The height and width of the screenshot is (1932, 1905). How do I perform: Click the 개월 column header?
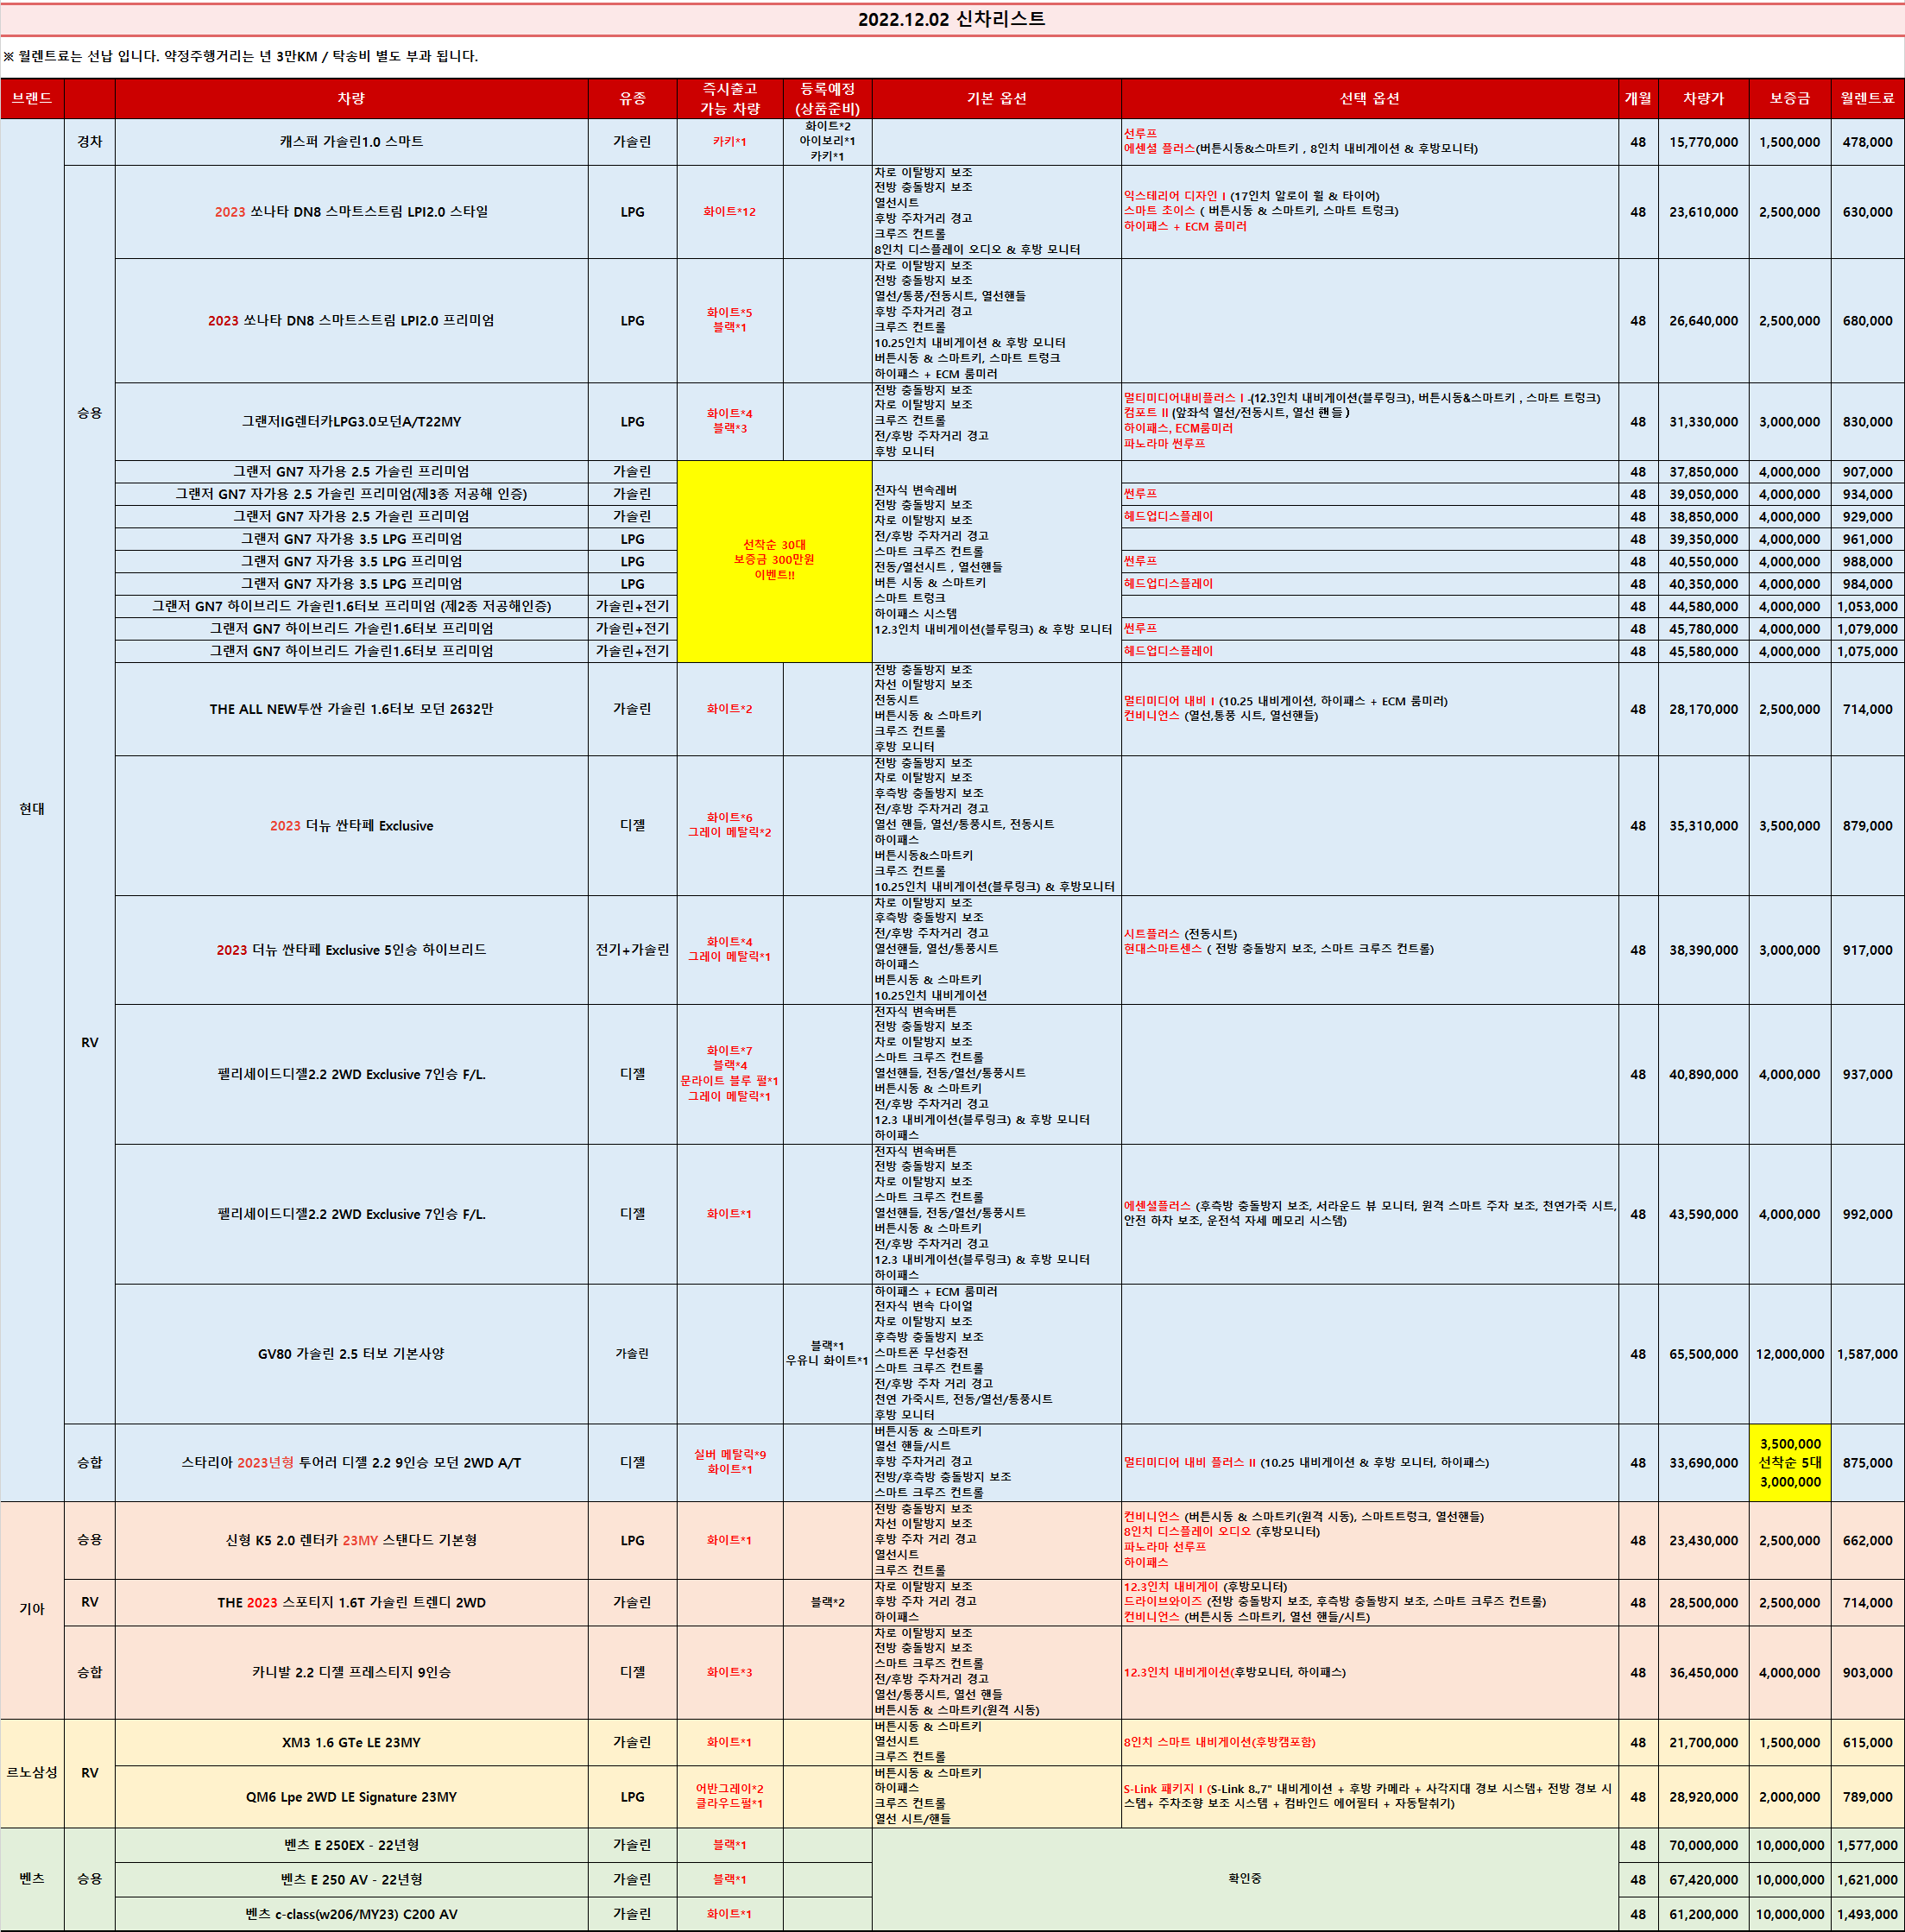pos(1637,98)
